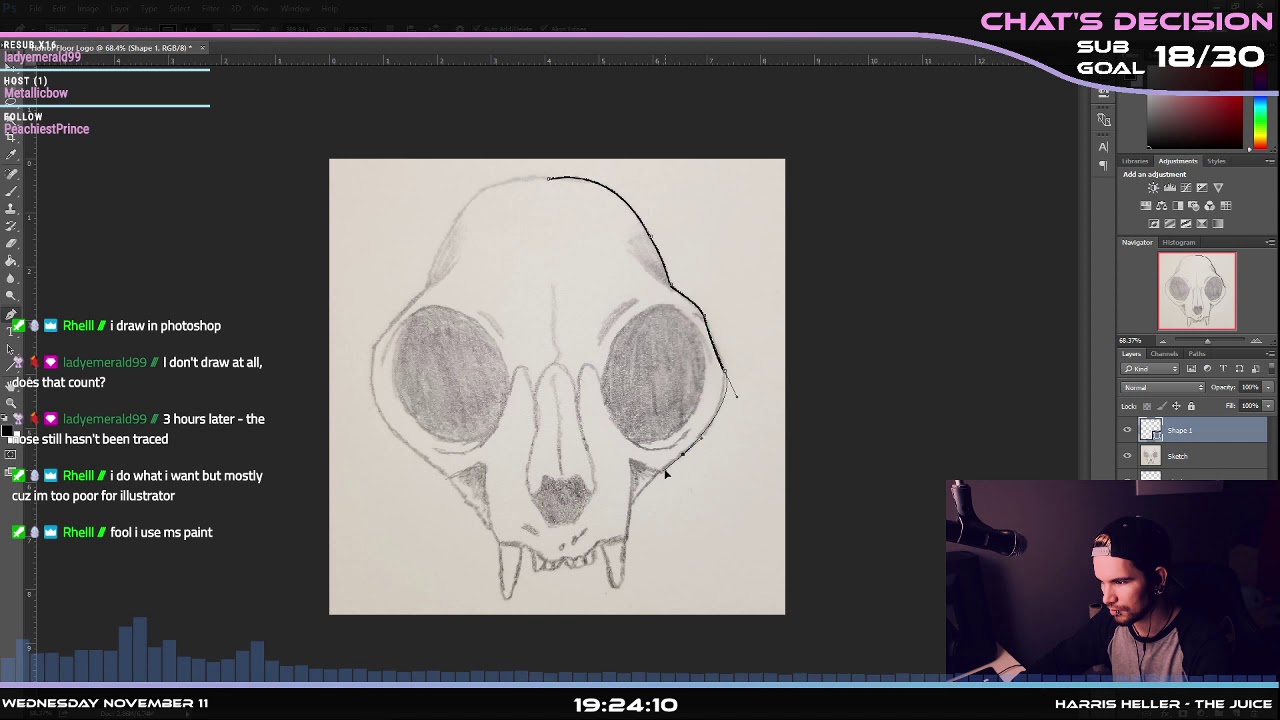Screen dimensions: 1280x720
Task: Add an Exposure adjustment
Action: pos(1202,188)
